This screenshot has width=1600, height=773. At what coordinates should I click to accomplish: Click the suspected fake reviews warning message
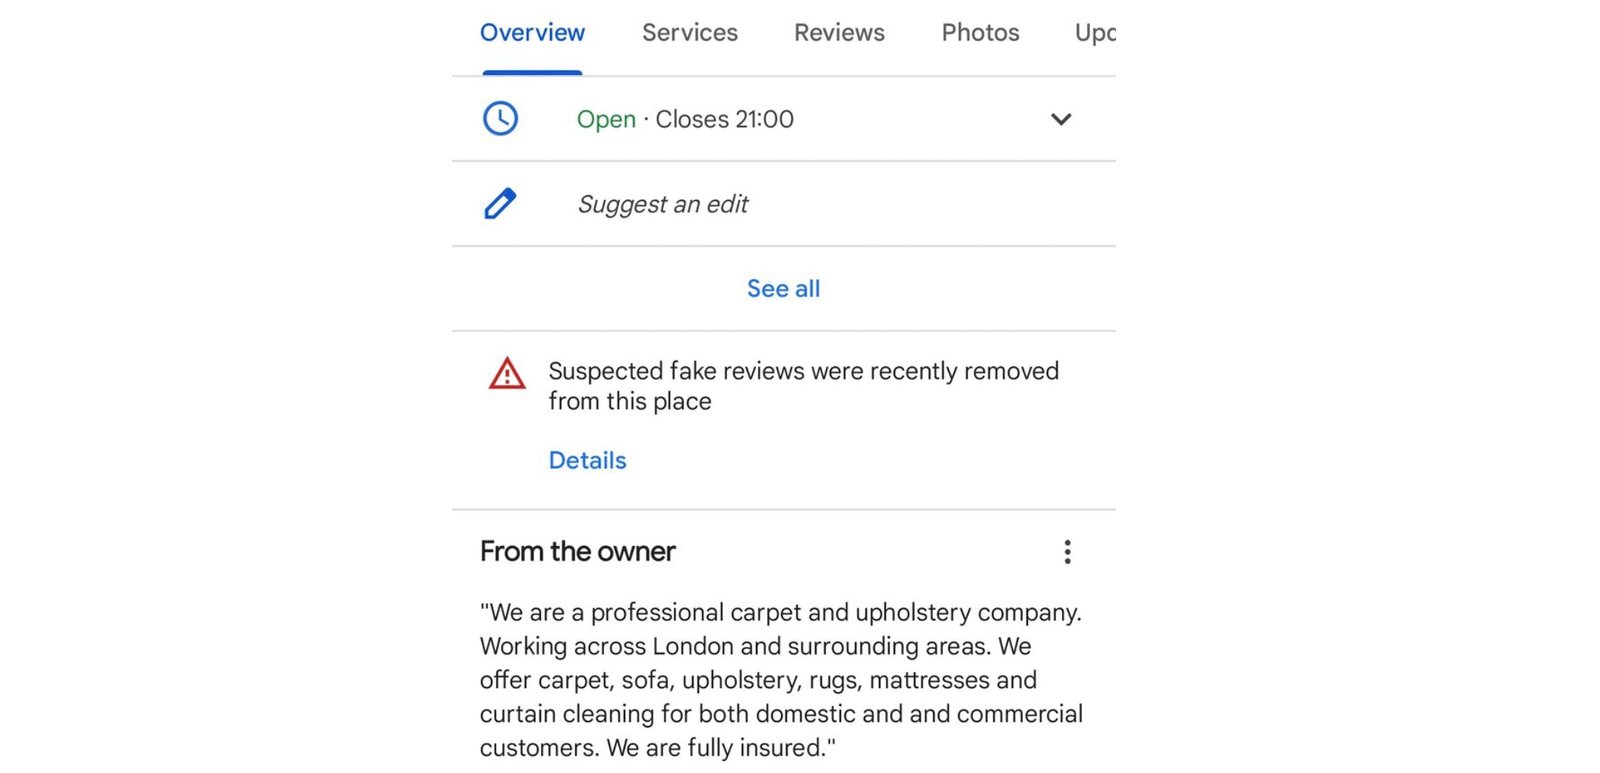pyautogui.click(x=803, y=386)
